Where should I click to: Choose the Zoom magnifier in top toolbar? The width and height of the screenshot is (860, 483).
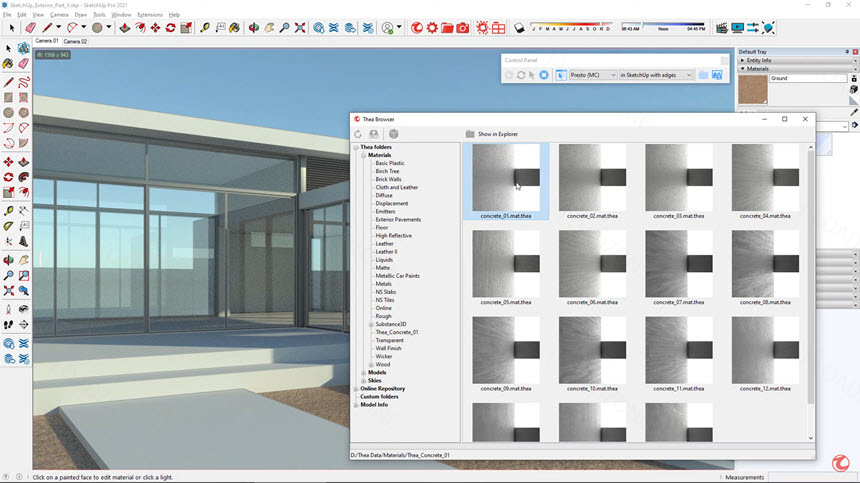point(284,27)
